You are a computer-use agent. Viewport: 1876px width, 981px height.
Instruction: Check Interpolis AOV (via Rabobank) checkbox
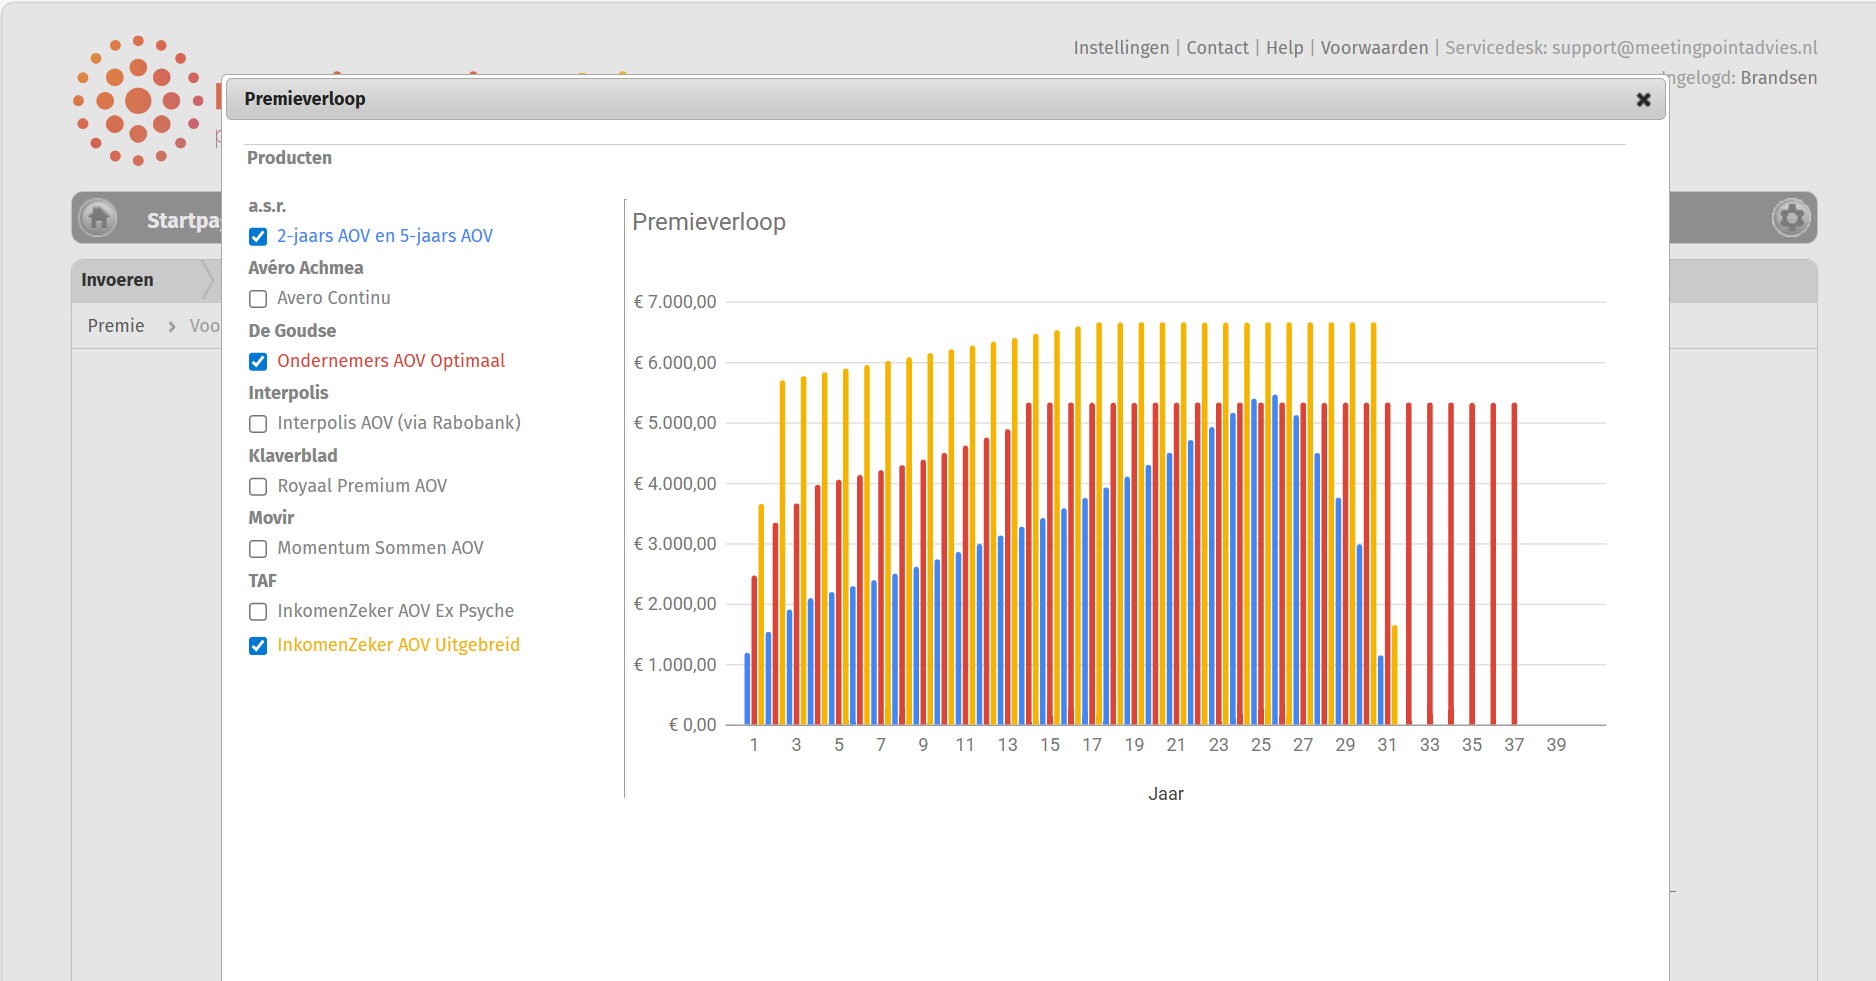[258, 424]
